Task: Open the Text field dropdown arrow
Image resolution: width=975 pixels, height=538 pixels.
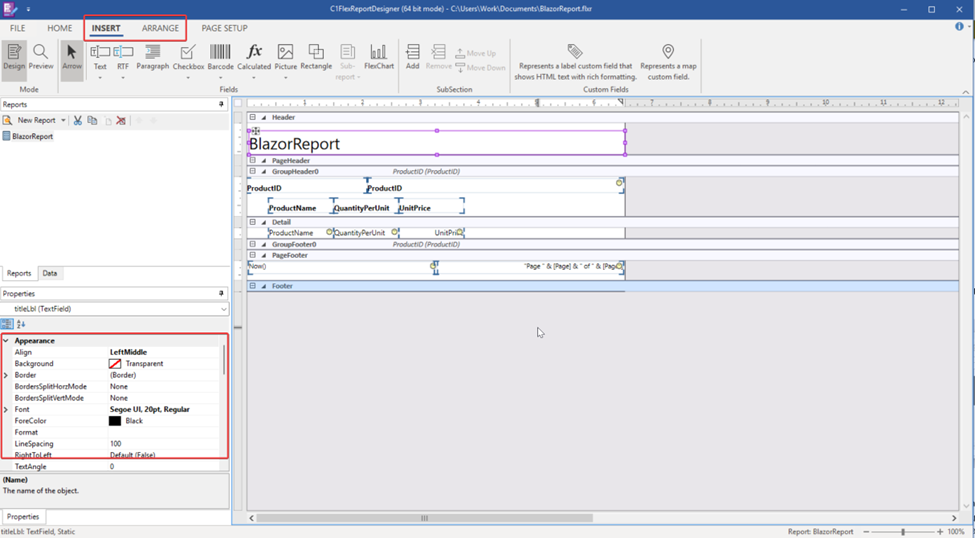Action: (x=100, y=78)
